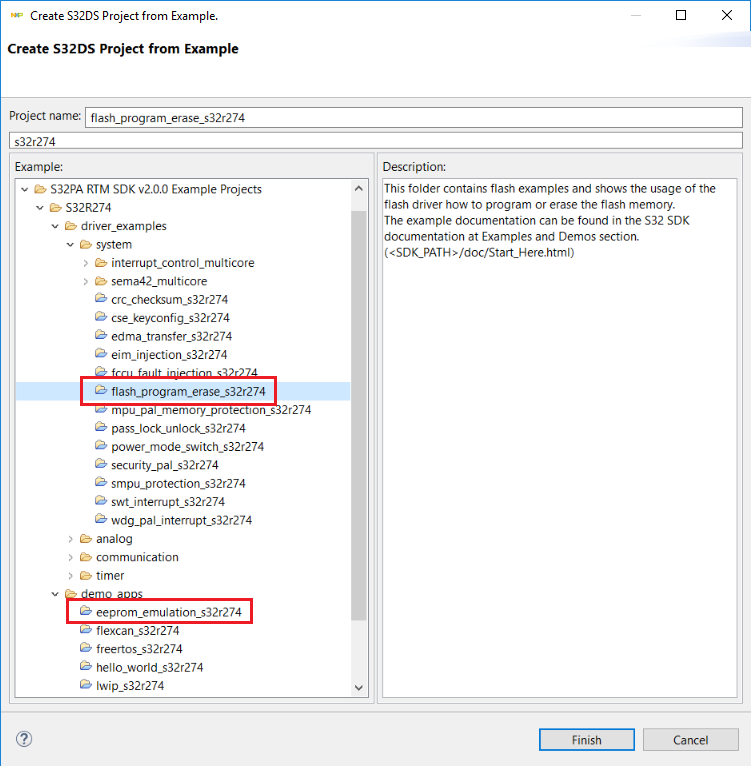
Task: Click the s32r274 filter text field
Action: point(375,141)
